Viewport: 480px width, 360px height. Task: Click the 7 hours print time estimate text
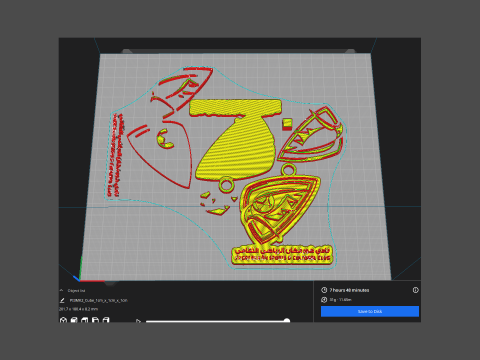point(349,290)
